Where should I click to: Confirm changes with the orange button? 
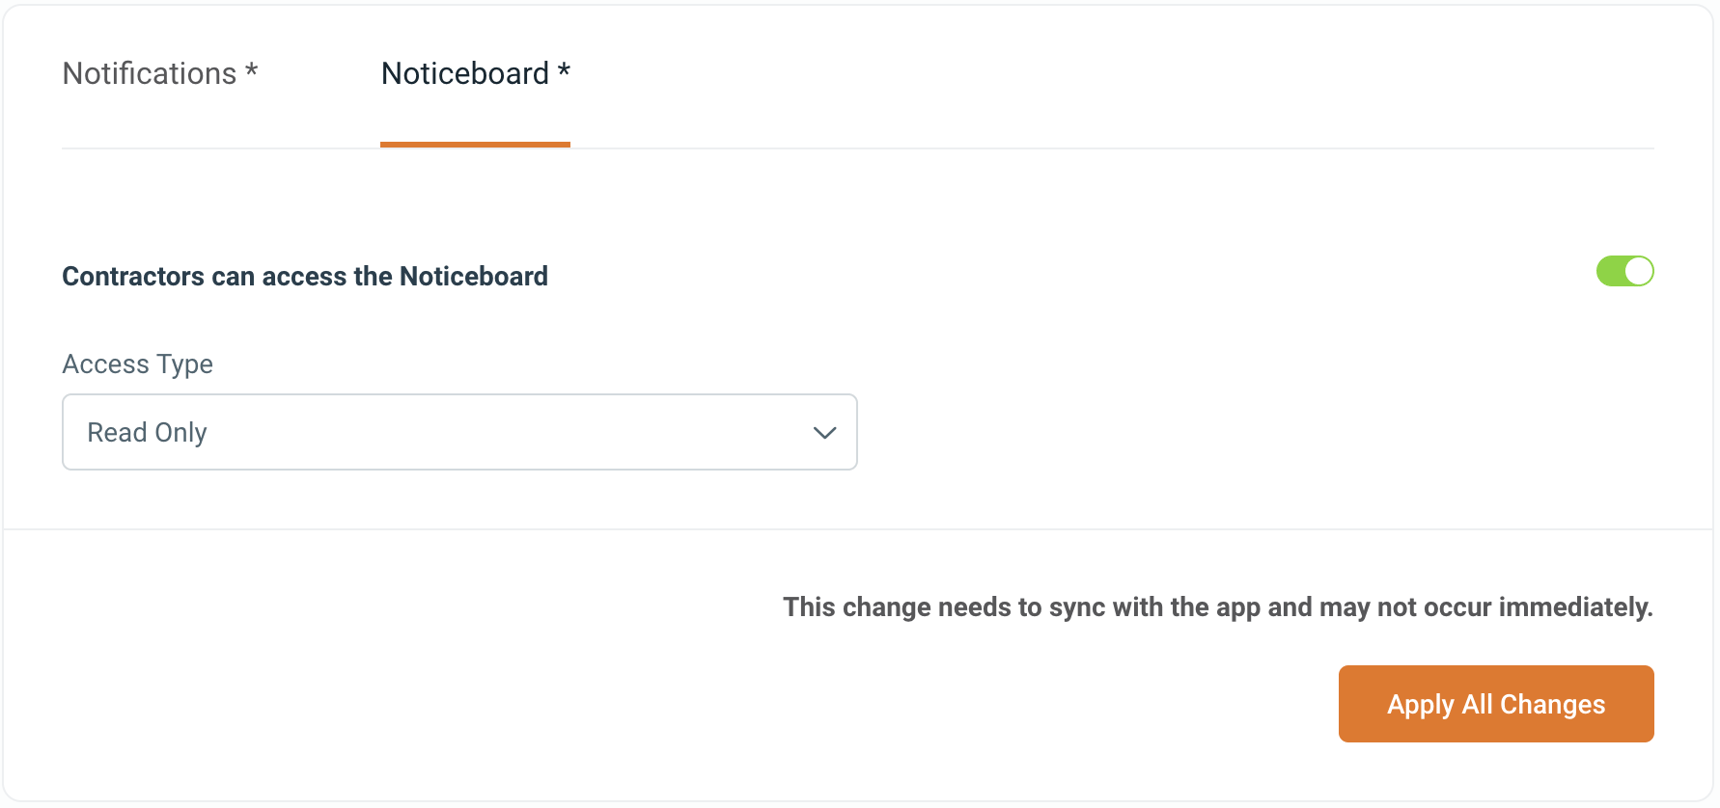coord(1495,704)
